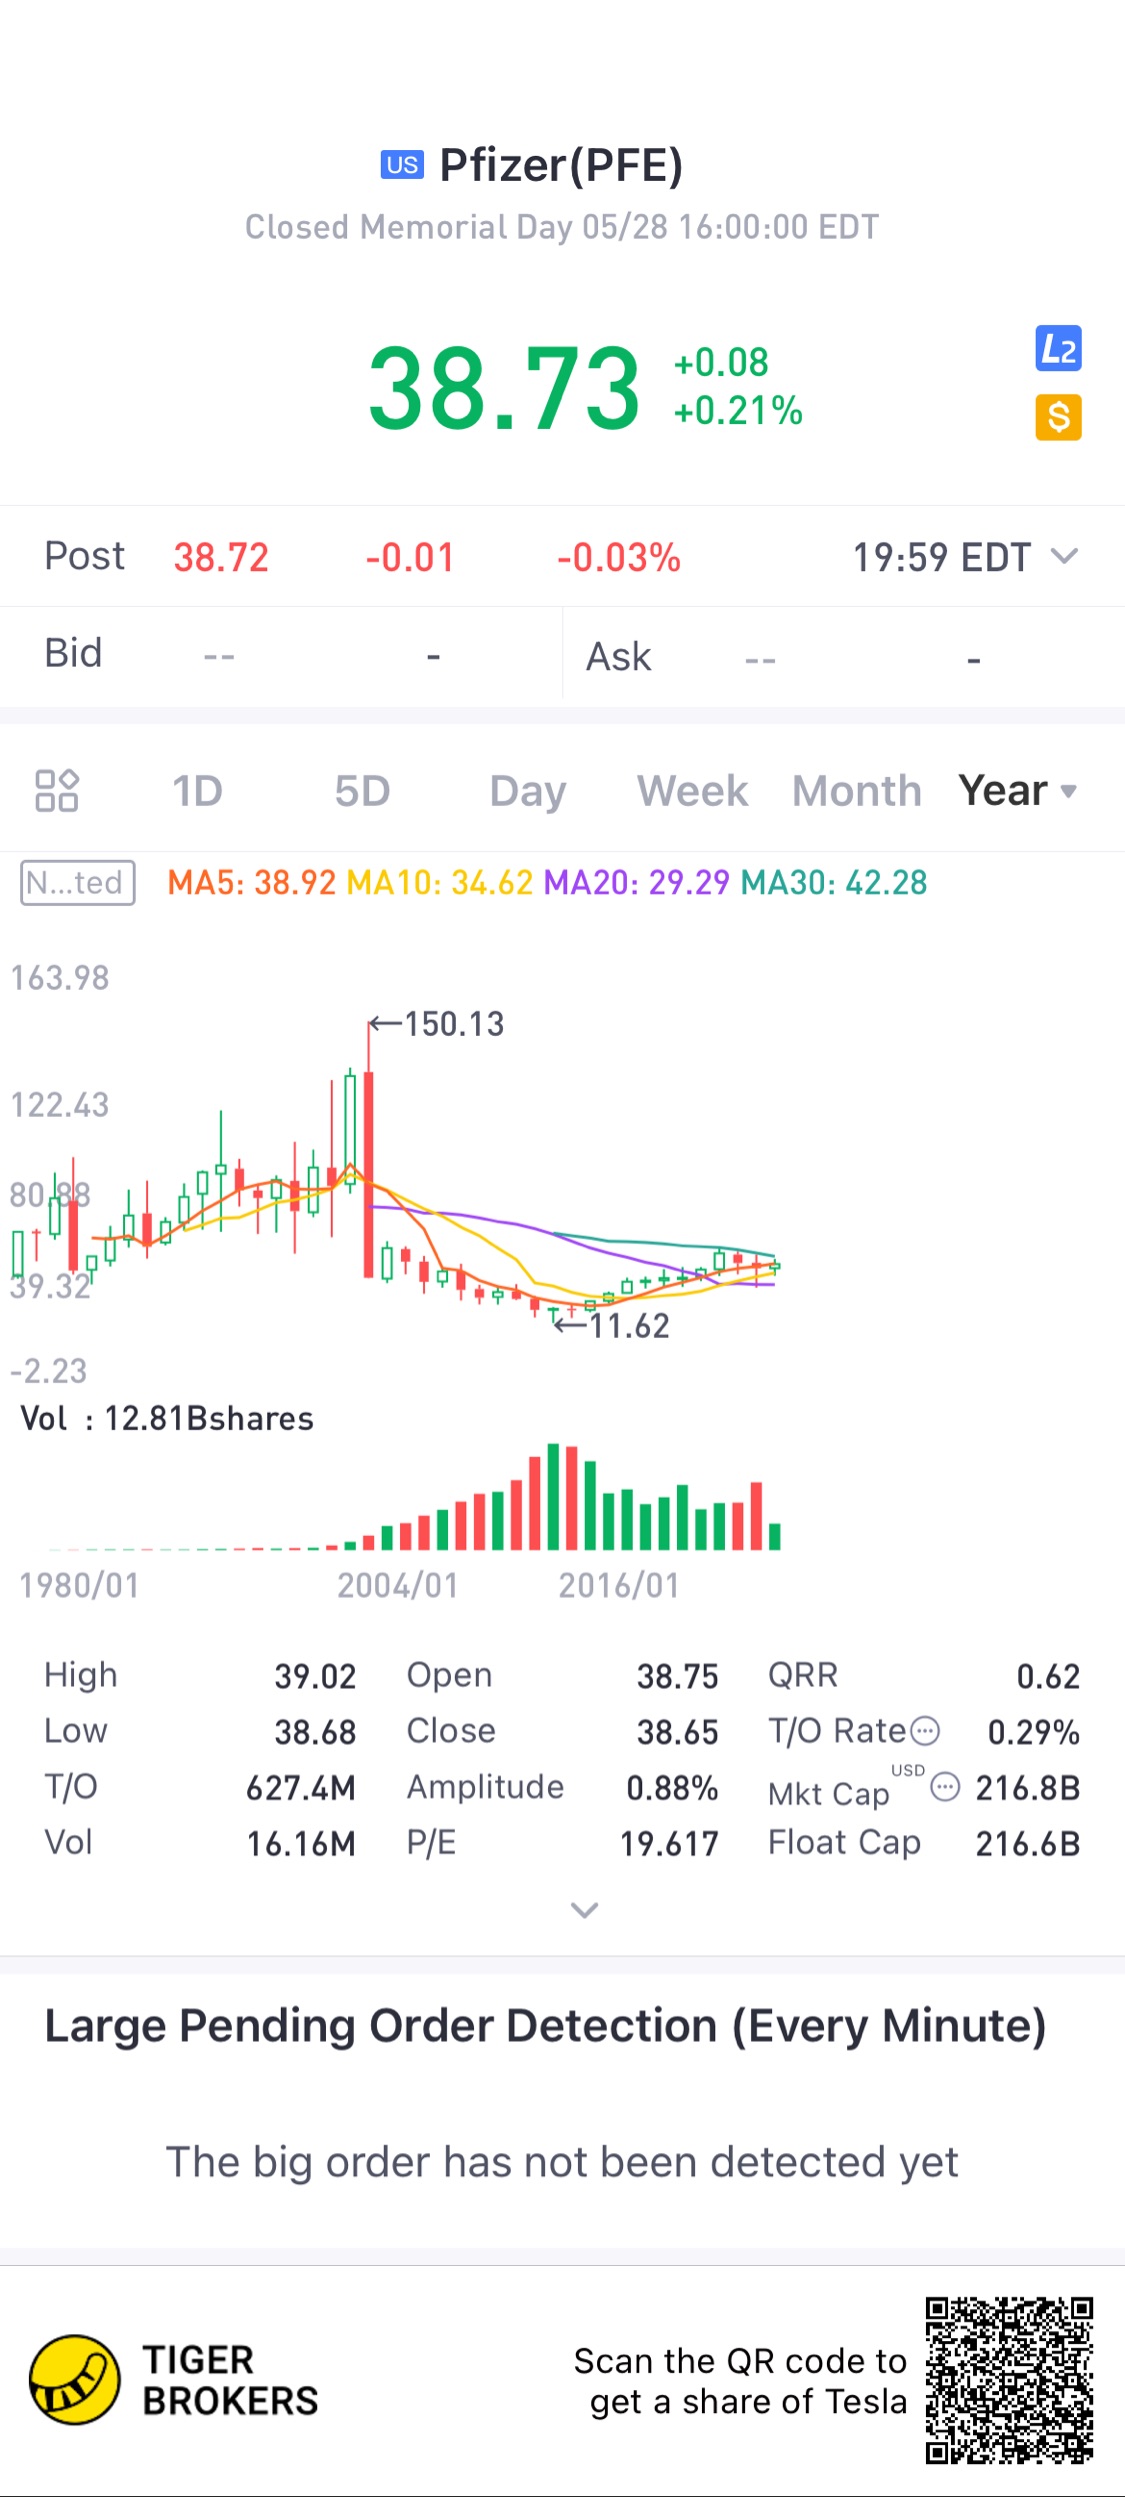Tap MA20: 29.29 indicator label
This screenshot has width=1125, height=2497.
coord(637,883)
